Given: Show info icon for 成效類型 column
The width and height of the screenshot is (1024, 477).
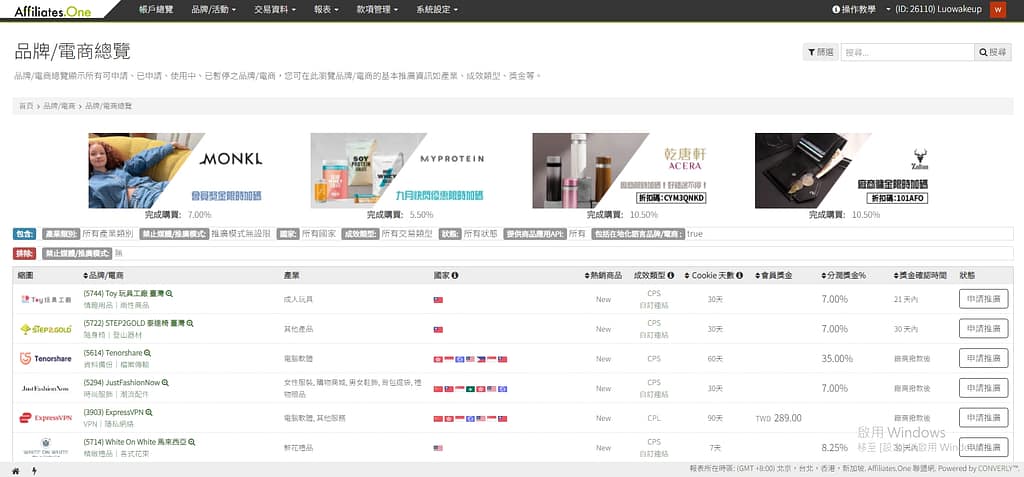Looking at the screenshot, I should [671, 276].
